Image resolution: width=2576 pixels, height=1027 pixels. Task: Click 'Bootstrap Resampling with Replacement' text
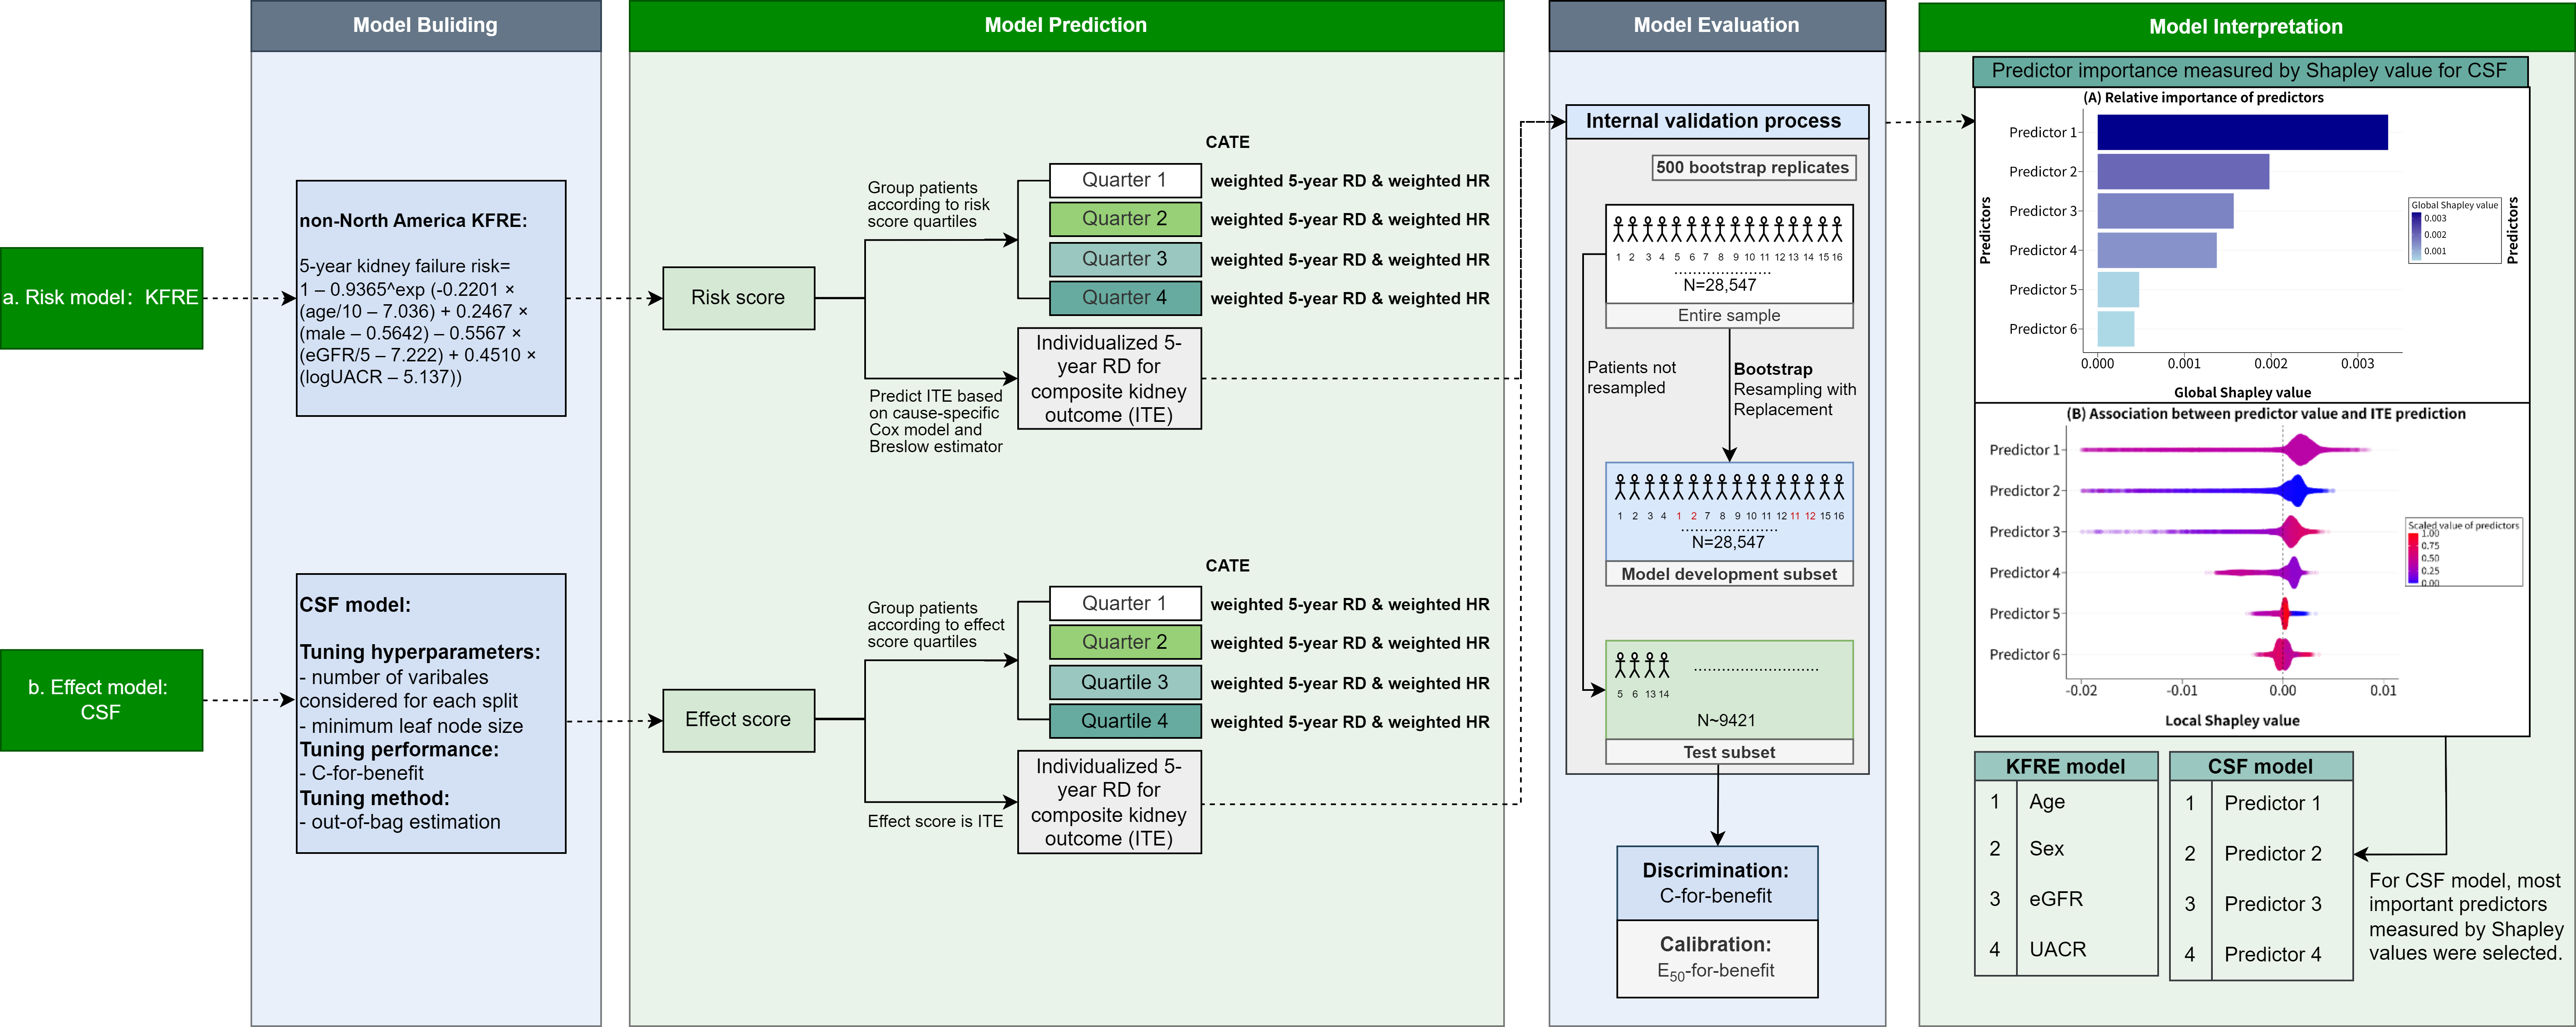coord(1795,389)
